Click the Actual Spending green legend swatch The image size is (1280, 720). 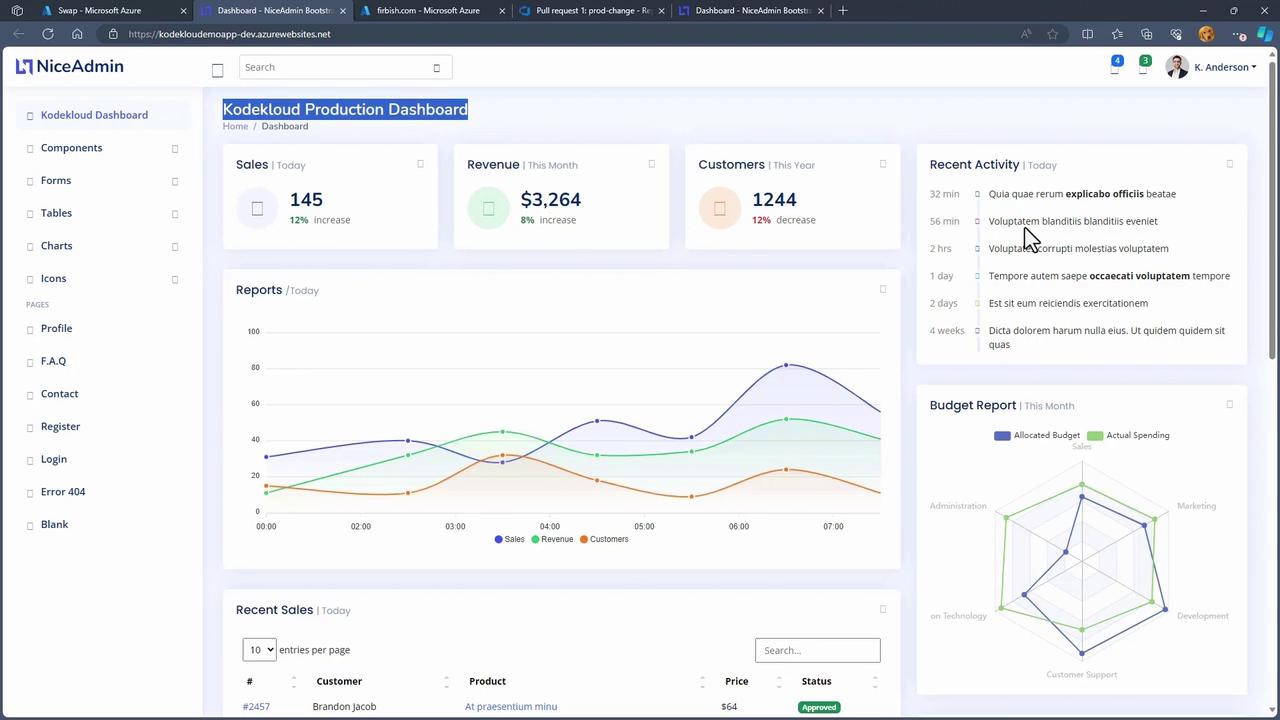pos(1095,435)
